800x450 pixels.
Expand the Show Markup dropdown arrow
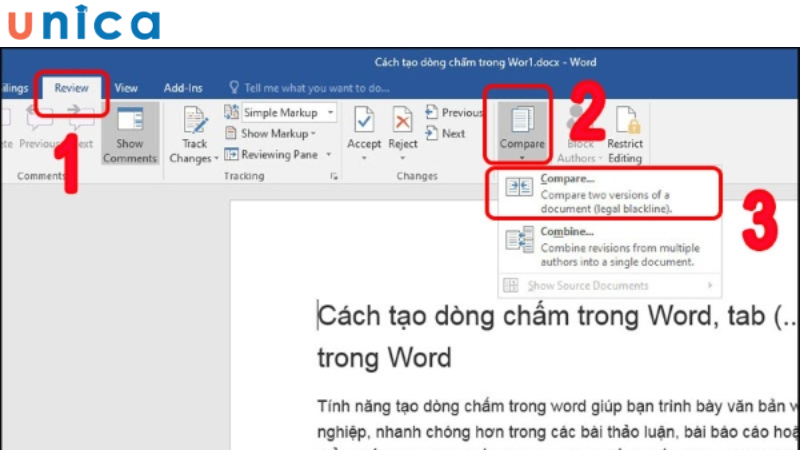(313, 134)
